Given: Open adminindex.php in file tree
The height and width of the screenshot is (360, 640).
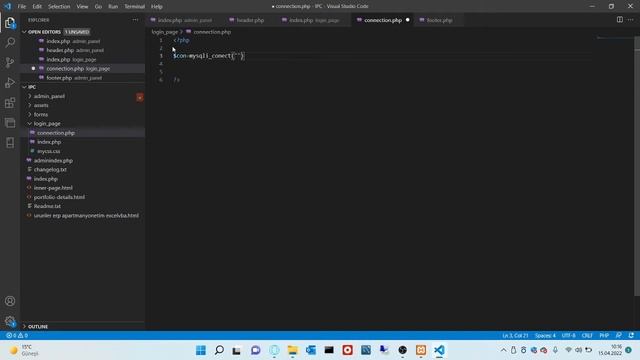Looking at the screenshot, I should [53, 161].
